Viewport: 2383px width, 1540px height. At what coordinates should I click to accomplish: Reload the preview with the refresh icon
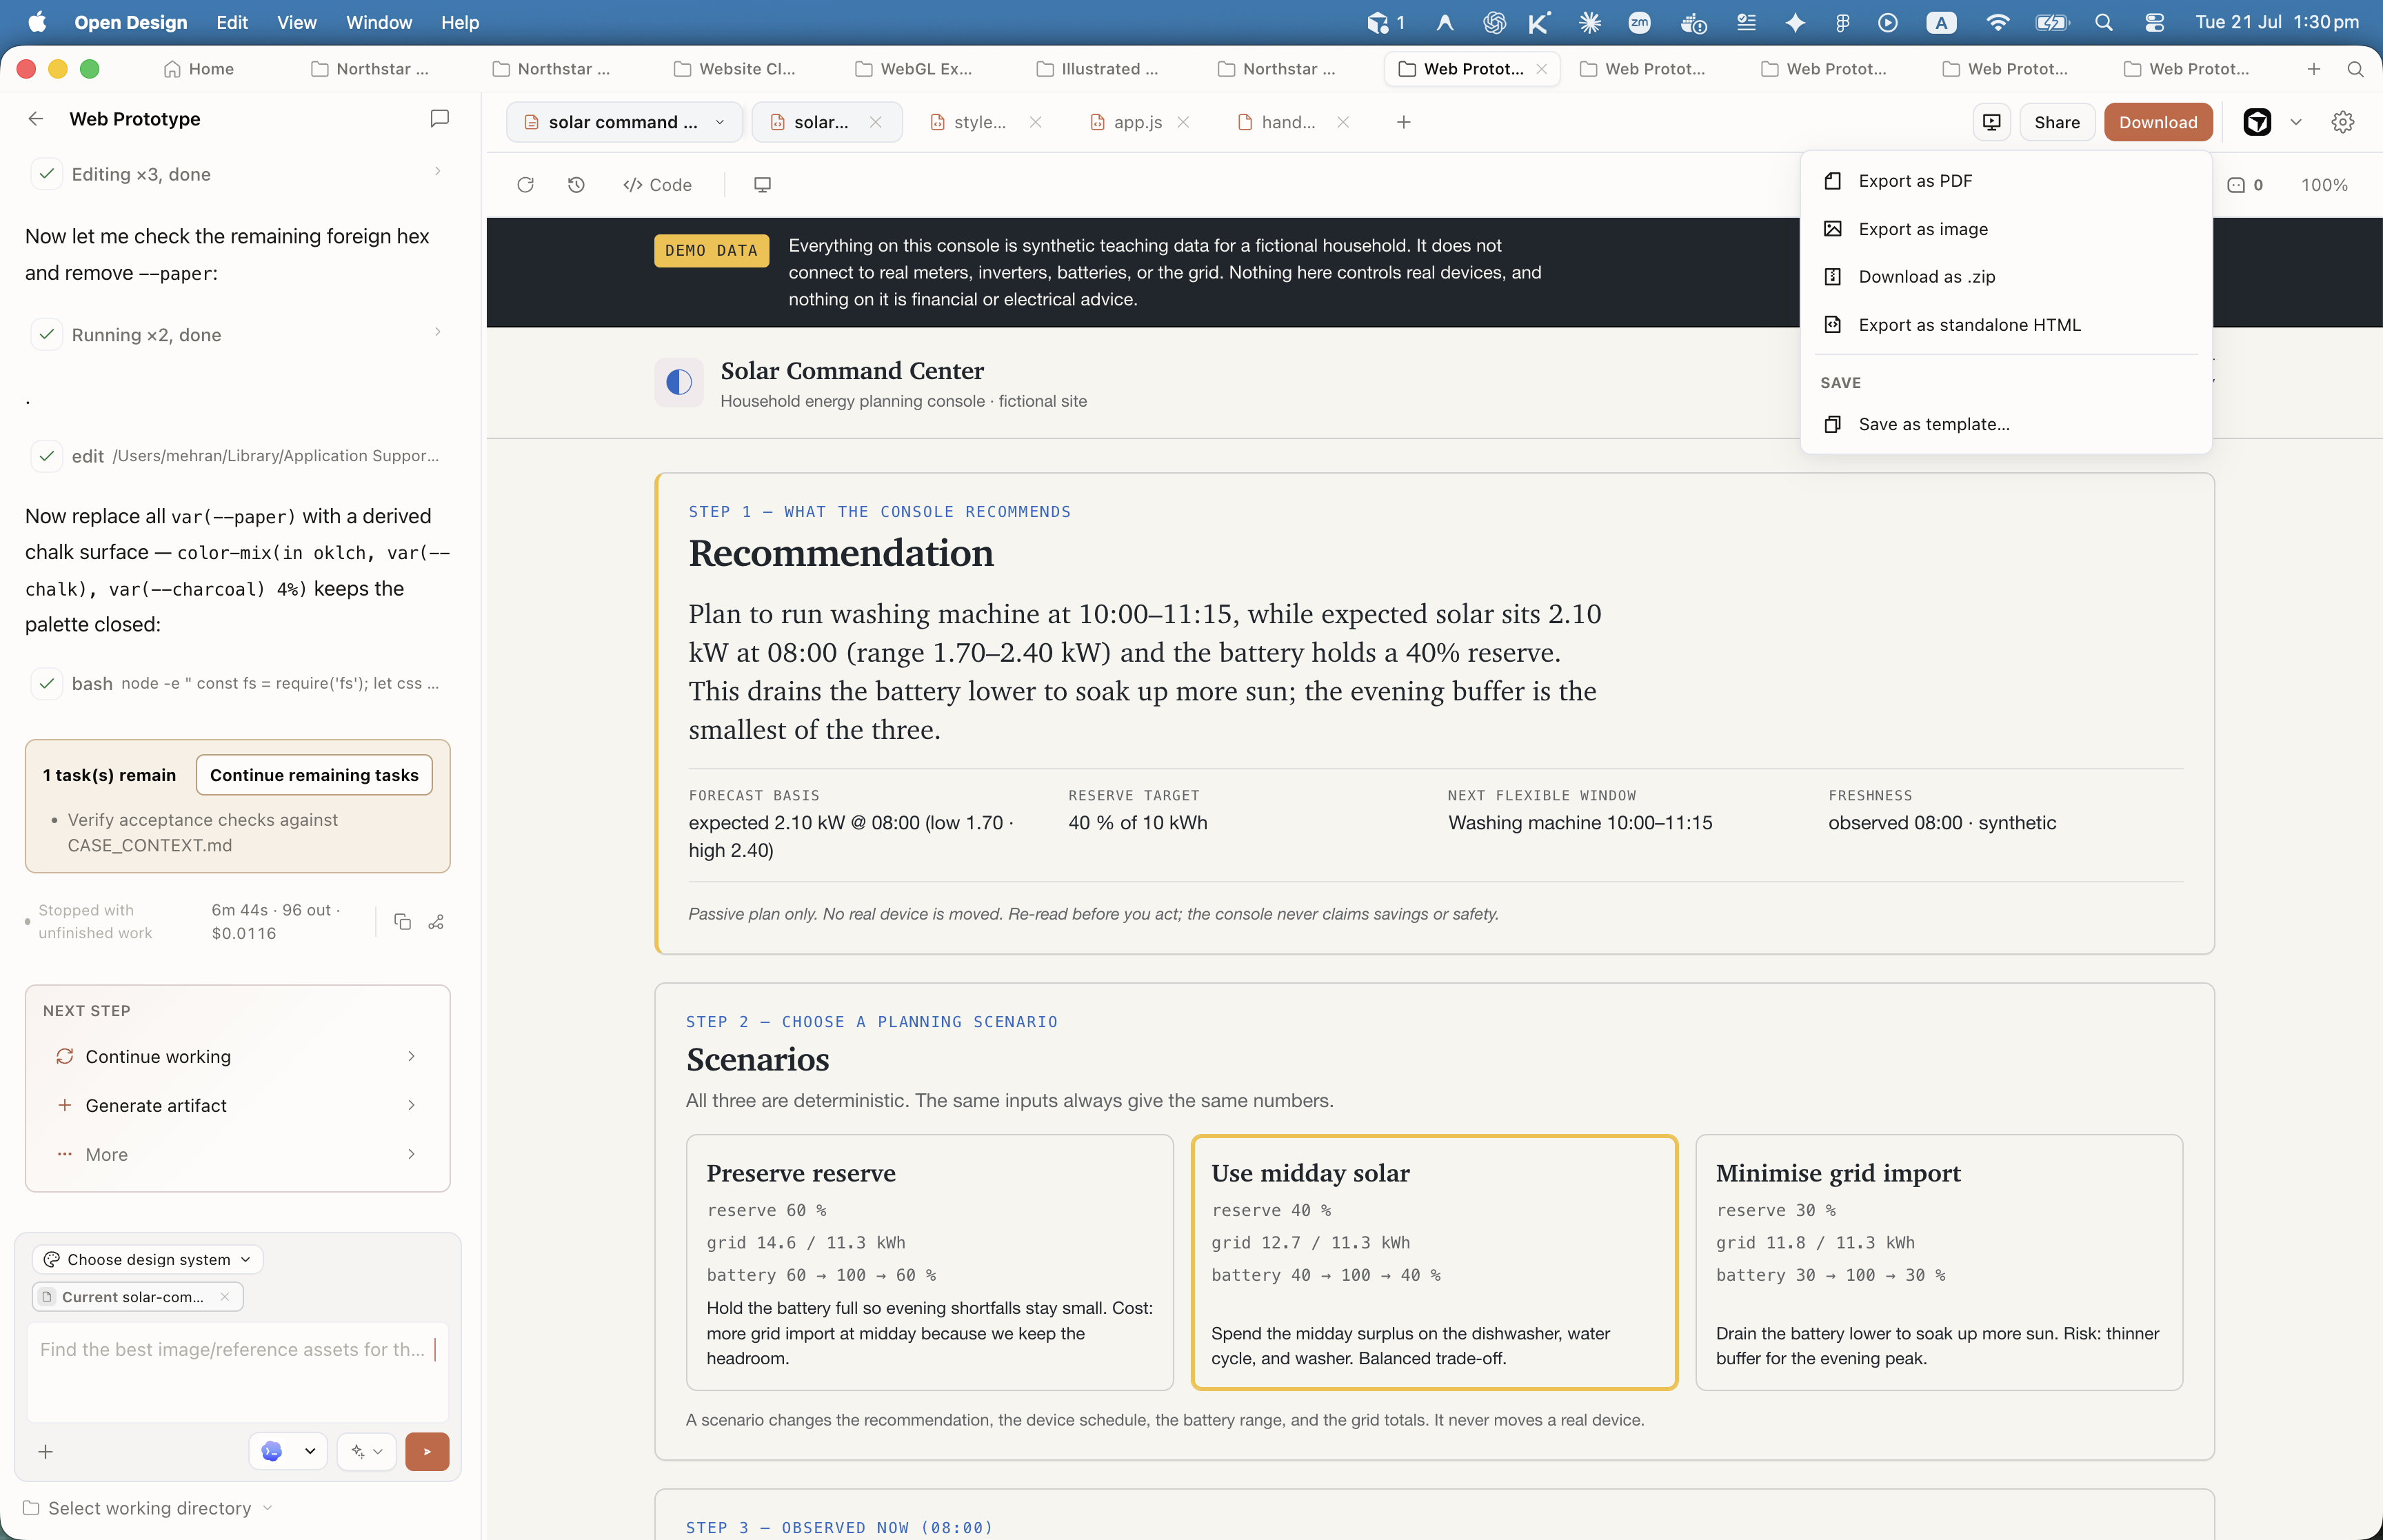click(525, 185)
